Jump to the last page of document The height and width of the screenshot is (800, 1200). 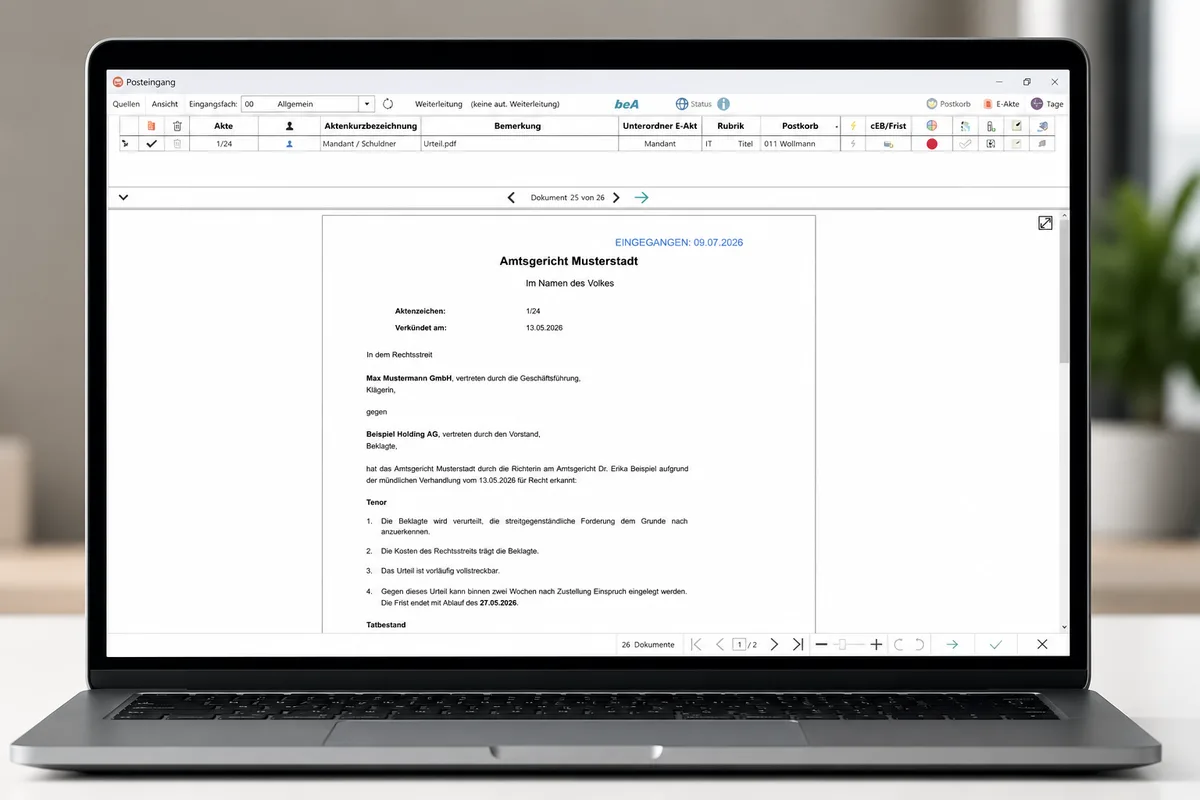pyautogui.click(x=797, y=645)
